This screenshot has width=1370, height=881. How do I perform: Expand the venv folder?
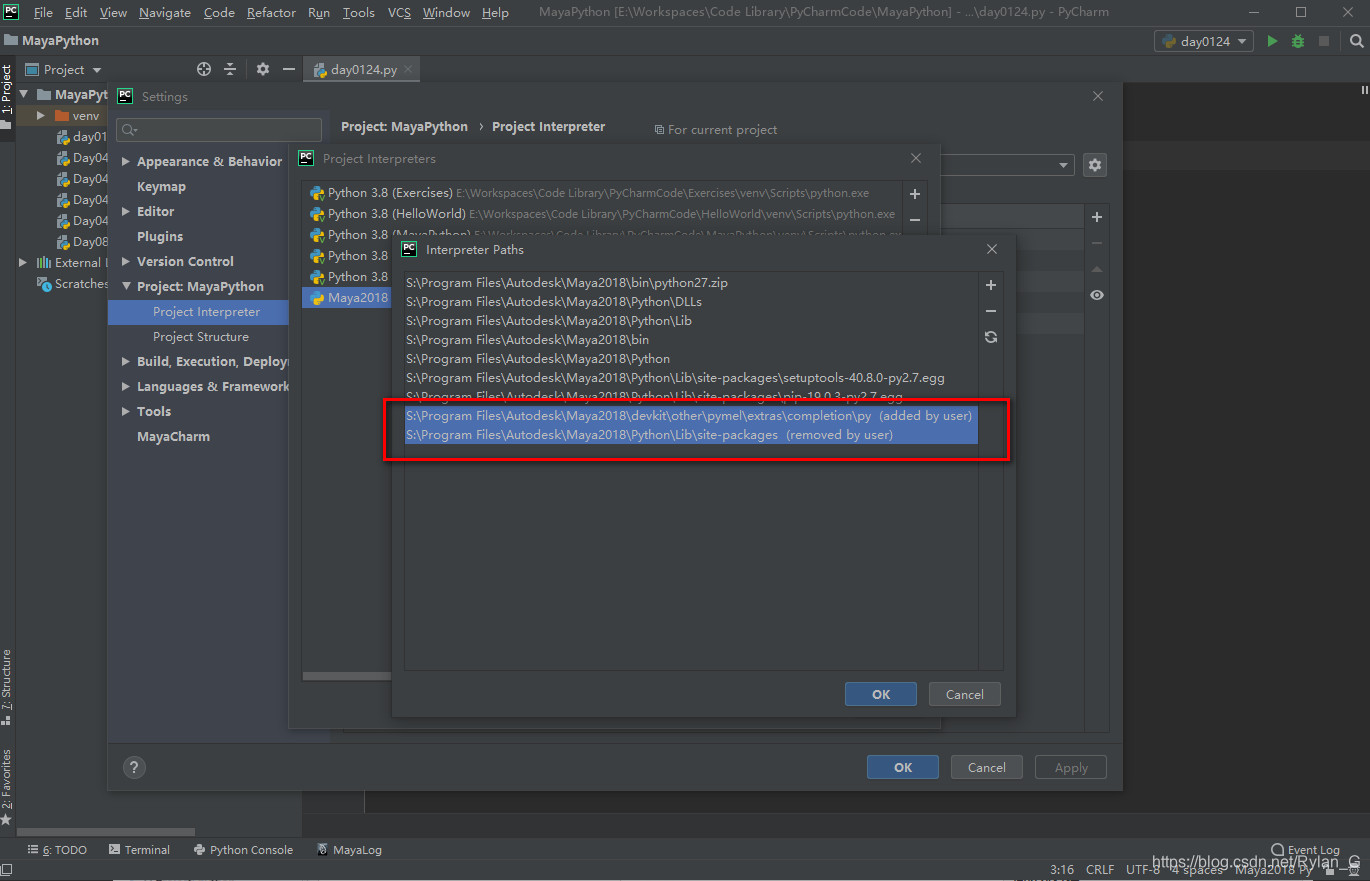click(x=41, y=116)
